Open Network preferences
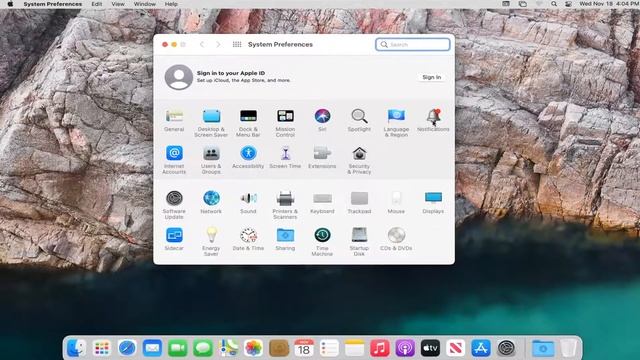This screenshot has width=640, height=360. coord(211,202)
